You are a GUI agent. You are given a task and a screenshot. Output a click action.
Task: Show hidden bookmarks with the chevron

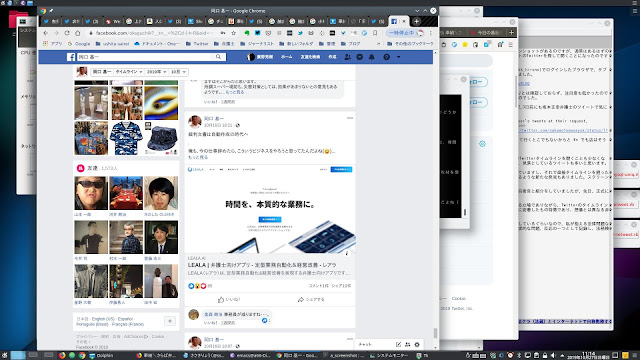click(378, 43)
